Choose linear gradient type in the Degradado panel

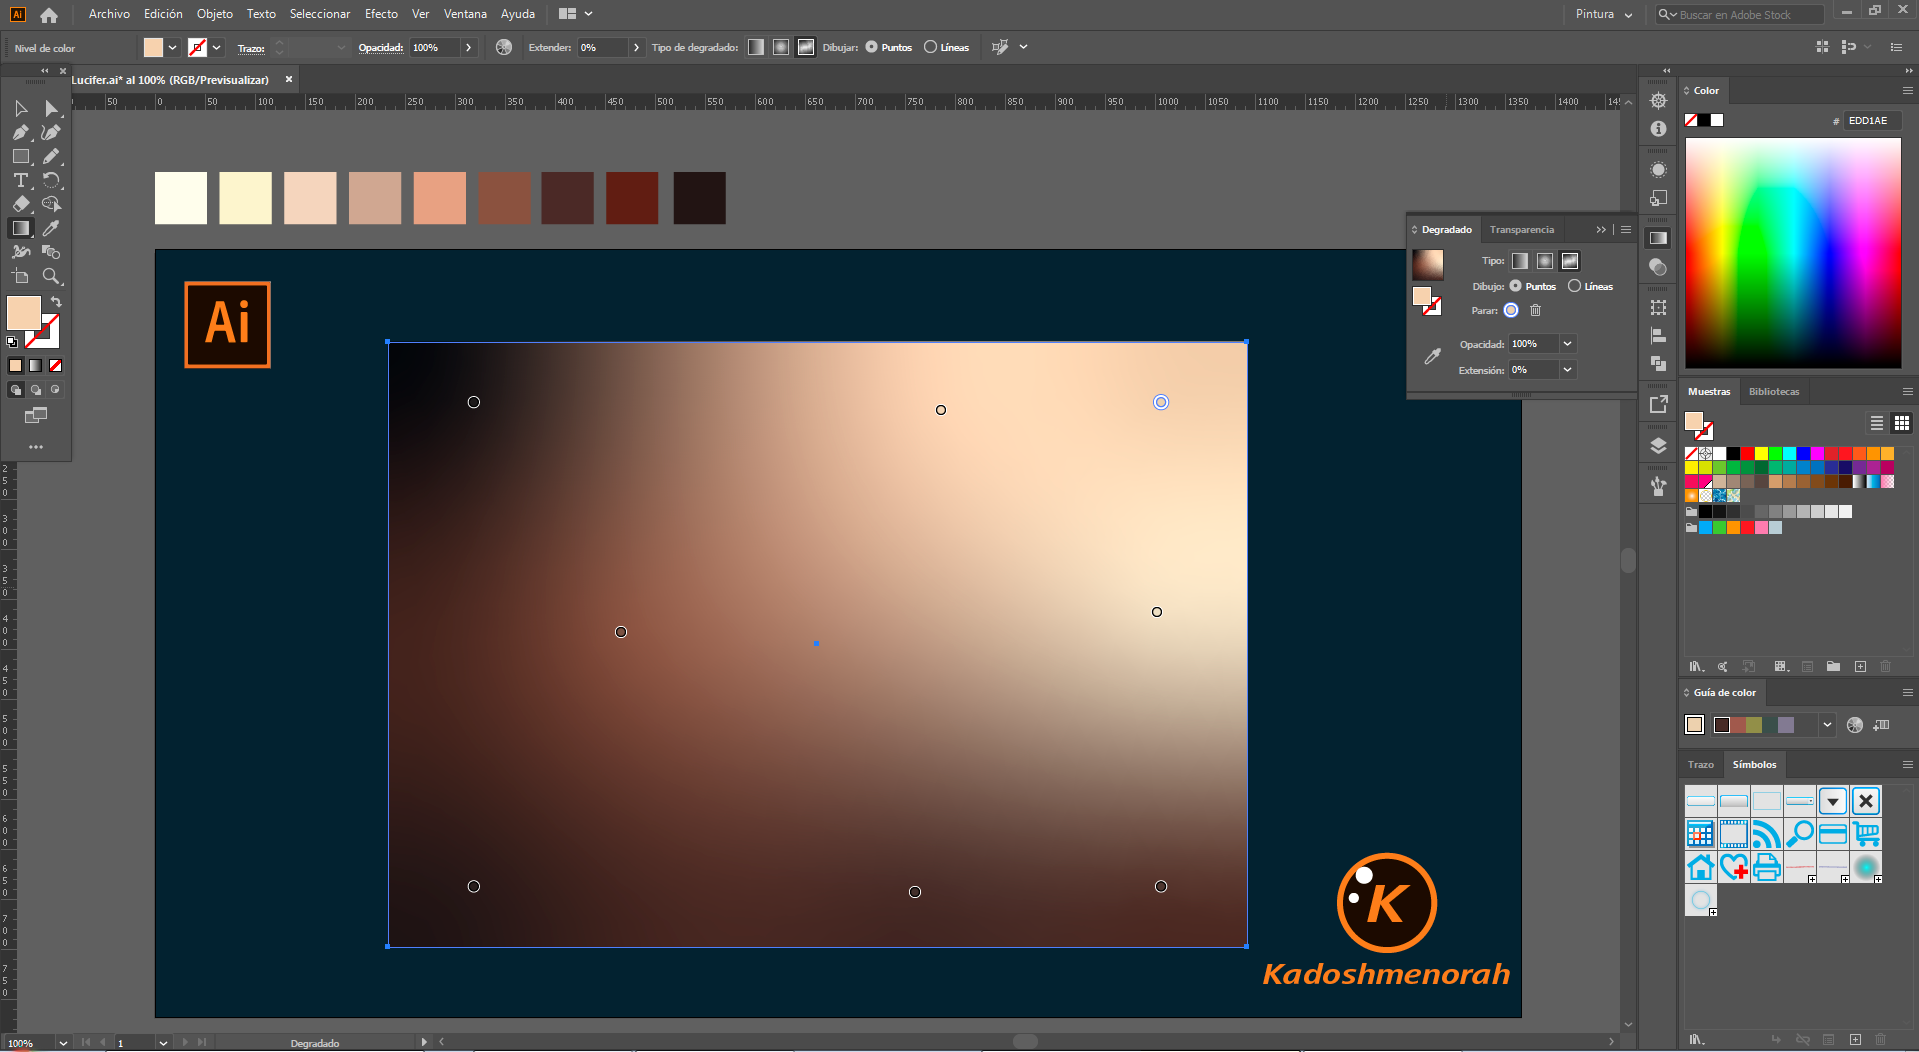[1520, 261]
